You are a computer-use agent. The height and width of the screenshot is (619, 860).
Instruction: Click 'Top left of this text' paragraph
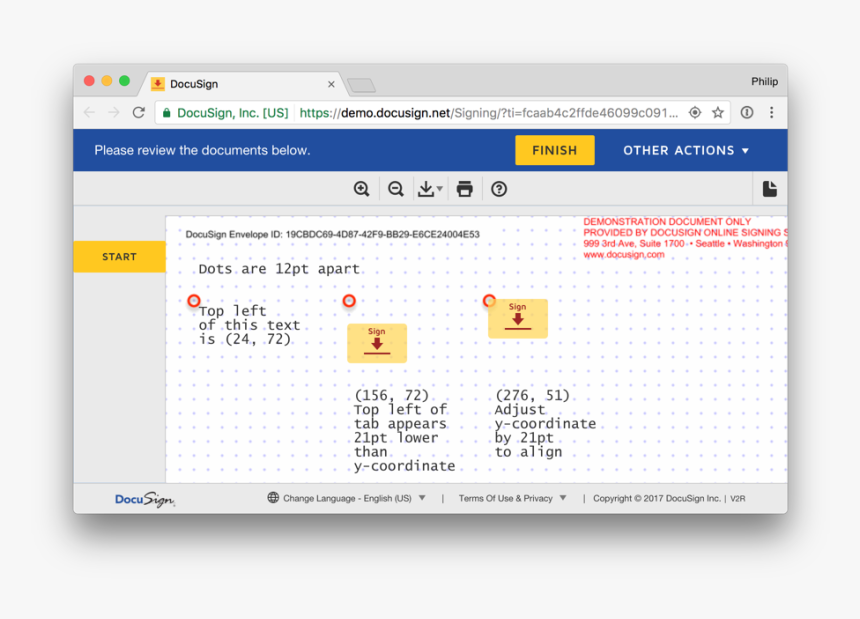[250, 325]
